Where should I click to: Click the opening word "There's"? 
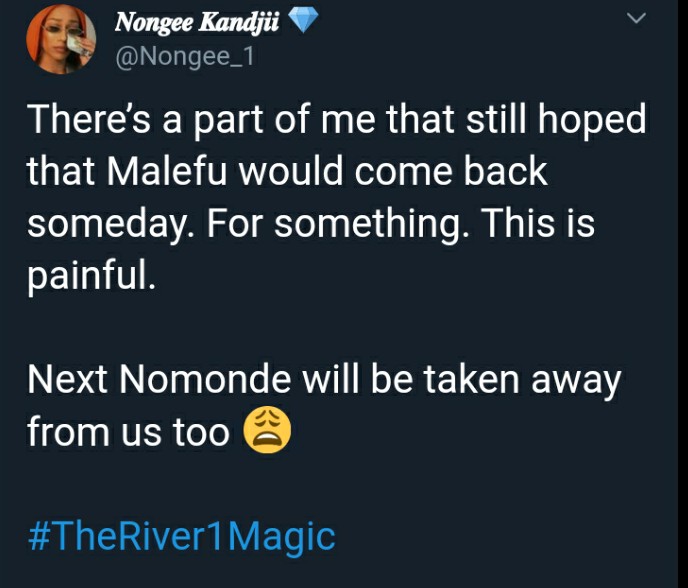[x=89, y=119]
